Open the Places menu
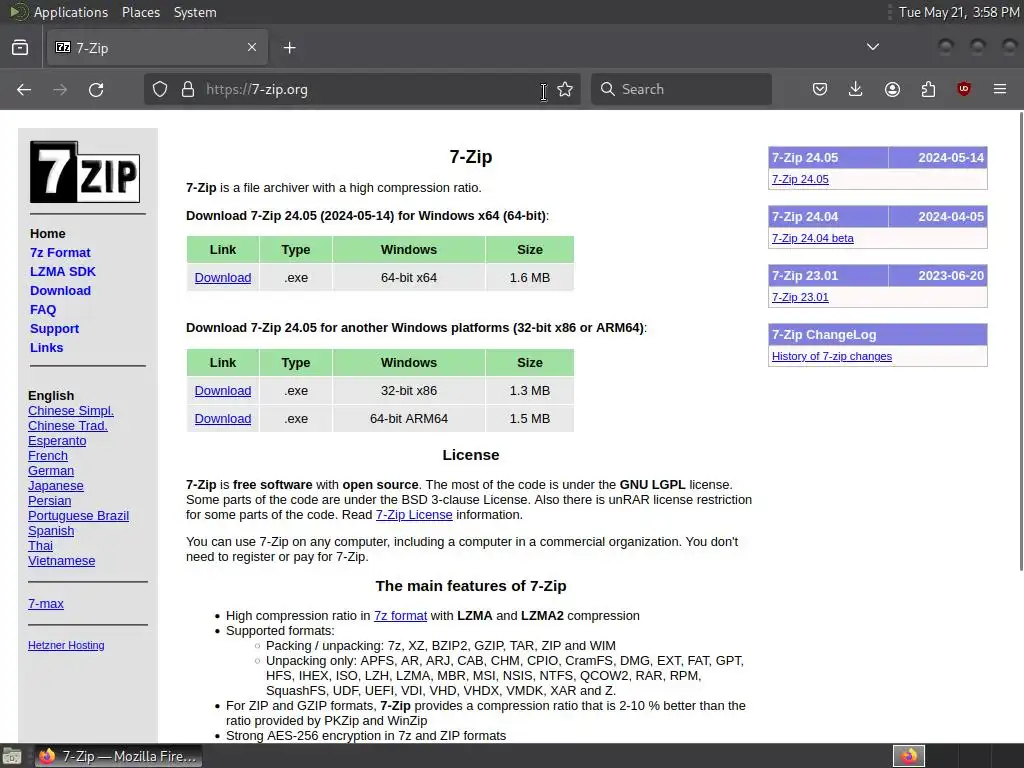Screen dimensions: 1024x768 coord(141,12)
